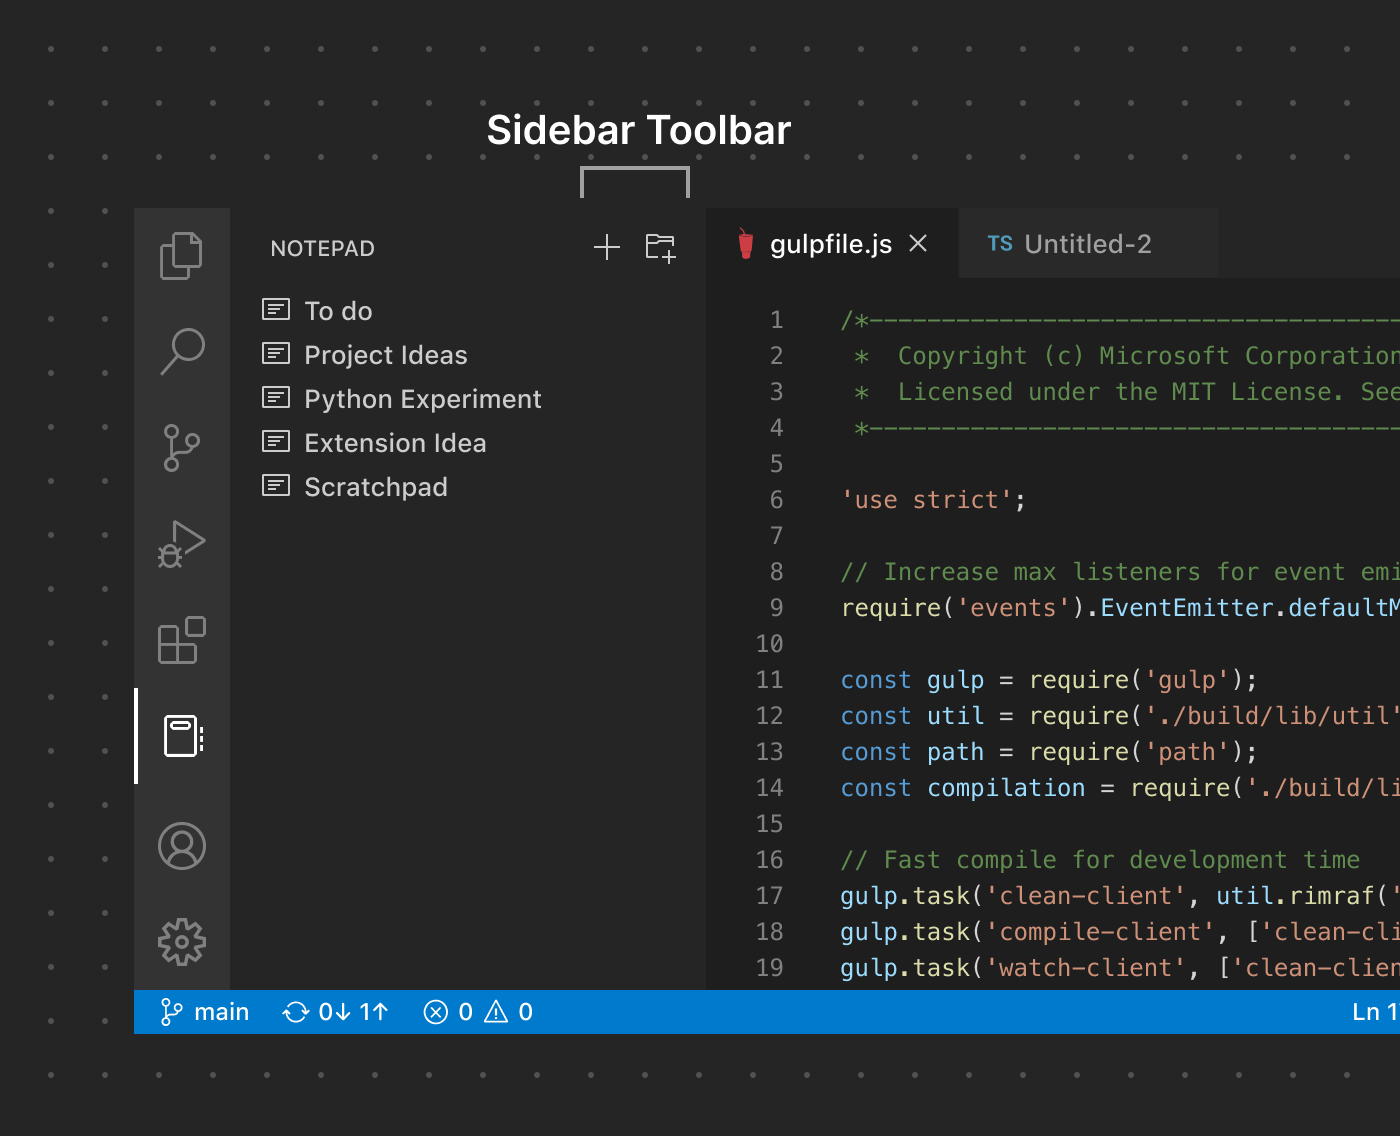The height and width of the screenshot is (1136, 1400).
Task: Select the Notepad icon in activity bar
Action: coord(181,736)
